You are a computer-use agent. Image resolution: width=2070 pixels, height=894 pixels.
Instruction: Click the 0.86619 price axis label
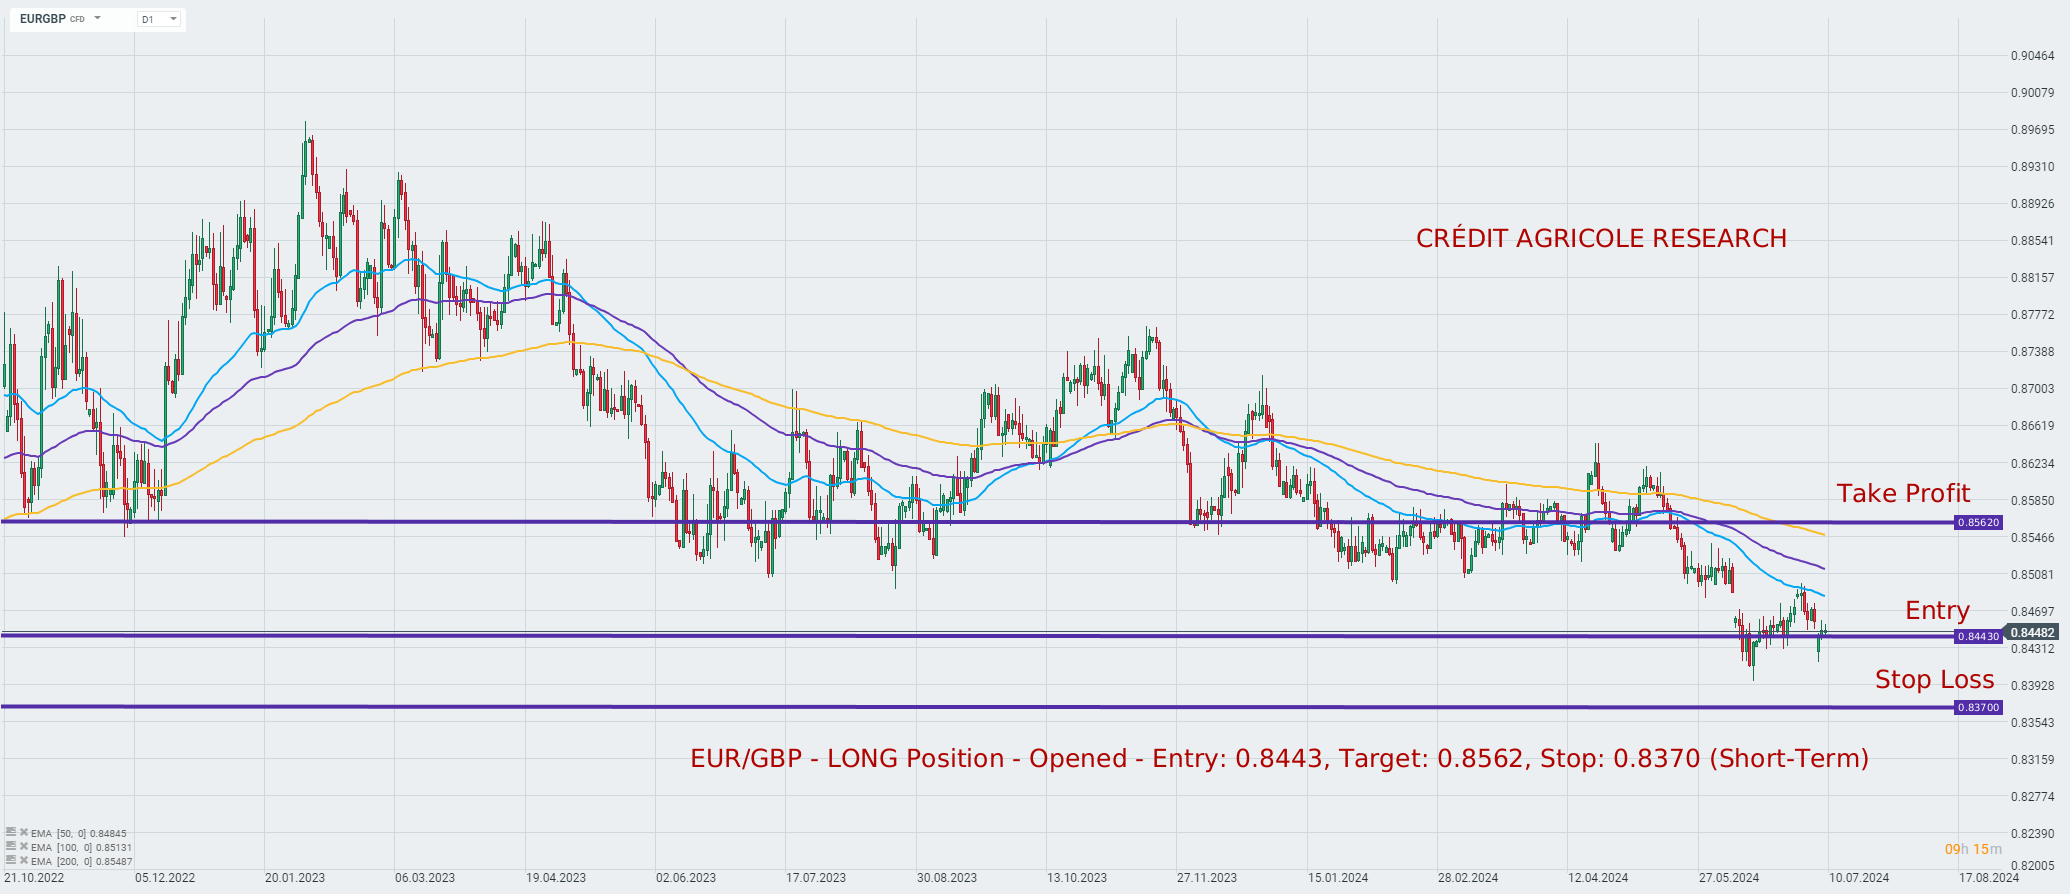[x=2033, y=426]
